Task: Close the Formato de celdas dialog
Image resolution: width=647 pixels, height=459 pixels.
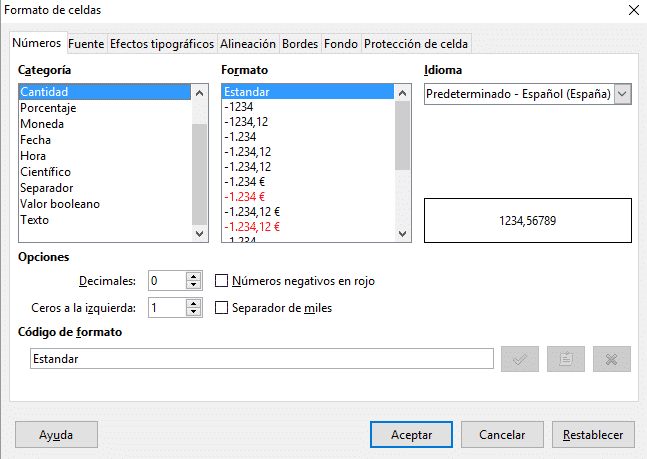Action: (634, 10)
